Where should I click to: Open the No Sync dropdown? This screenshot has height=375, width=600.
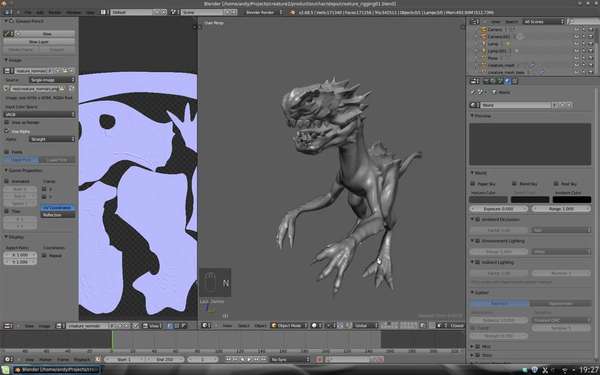click(x=290, y=360)
